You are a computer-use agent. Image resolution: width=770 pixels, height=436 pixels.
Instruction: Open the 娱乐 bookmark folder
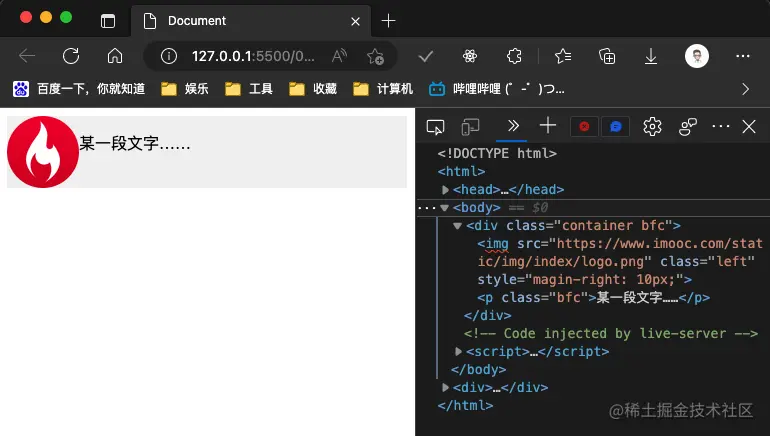(x=185, y=89)
